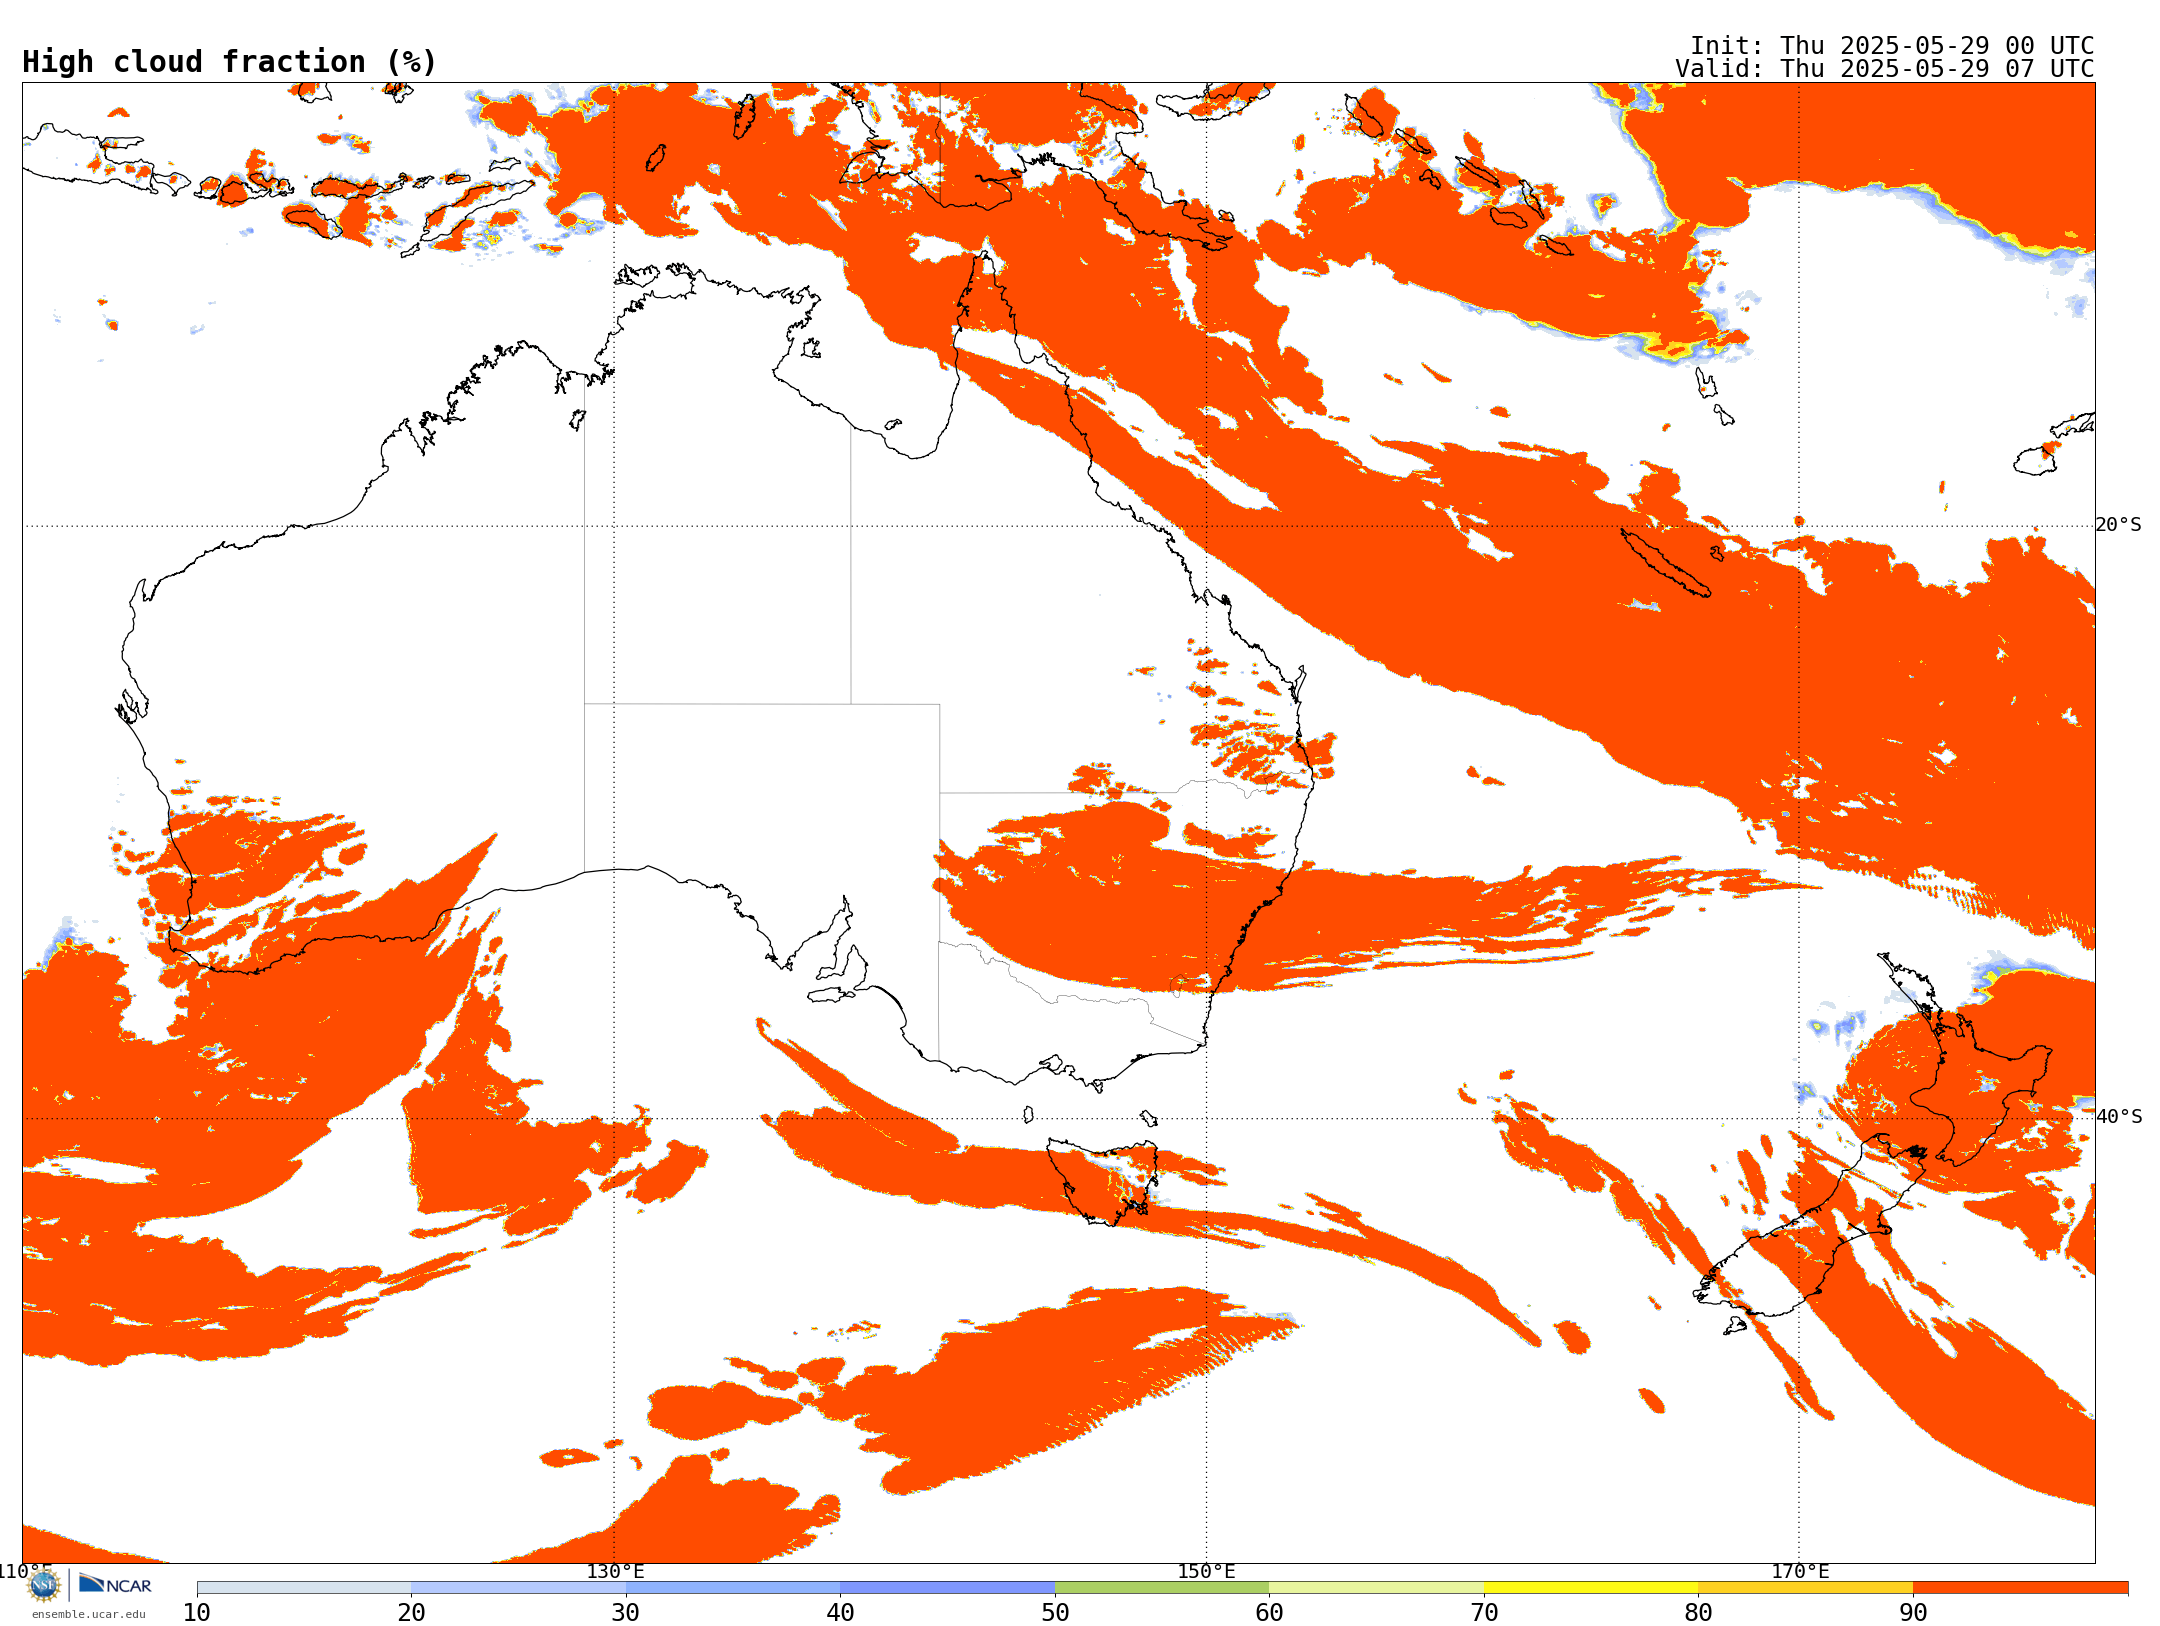This screenshot has height=1626, width=2160.
Task: Click the colorbar tick label 90
Action: [x=1913, y=1613]
